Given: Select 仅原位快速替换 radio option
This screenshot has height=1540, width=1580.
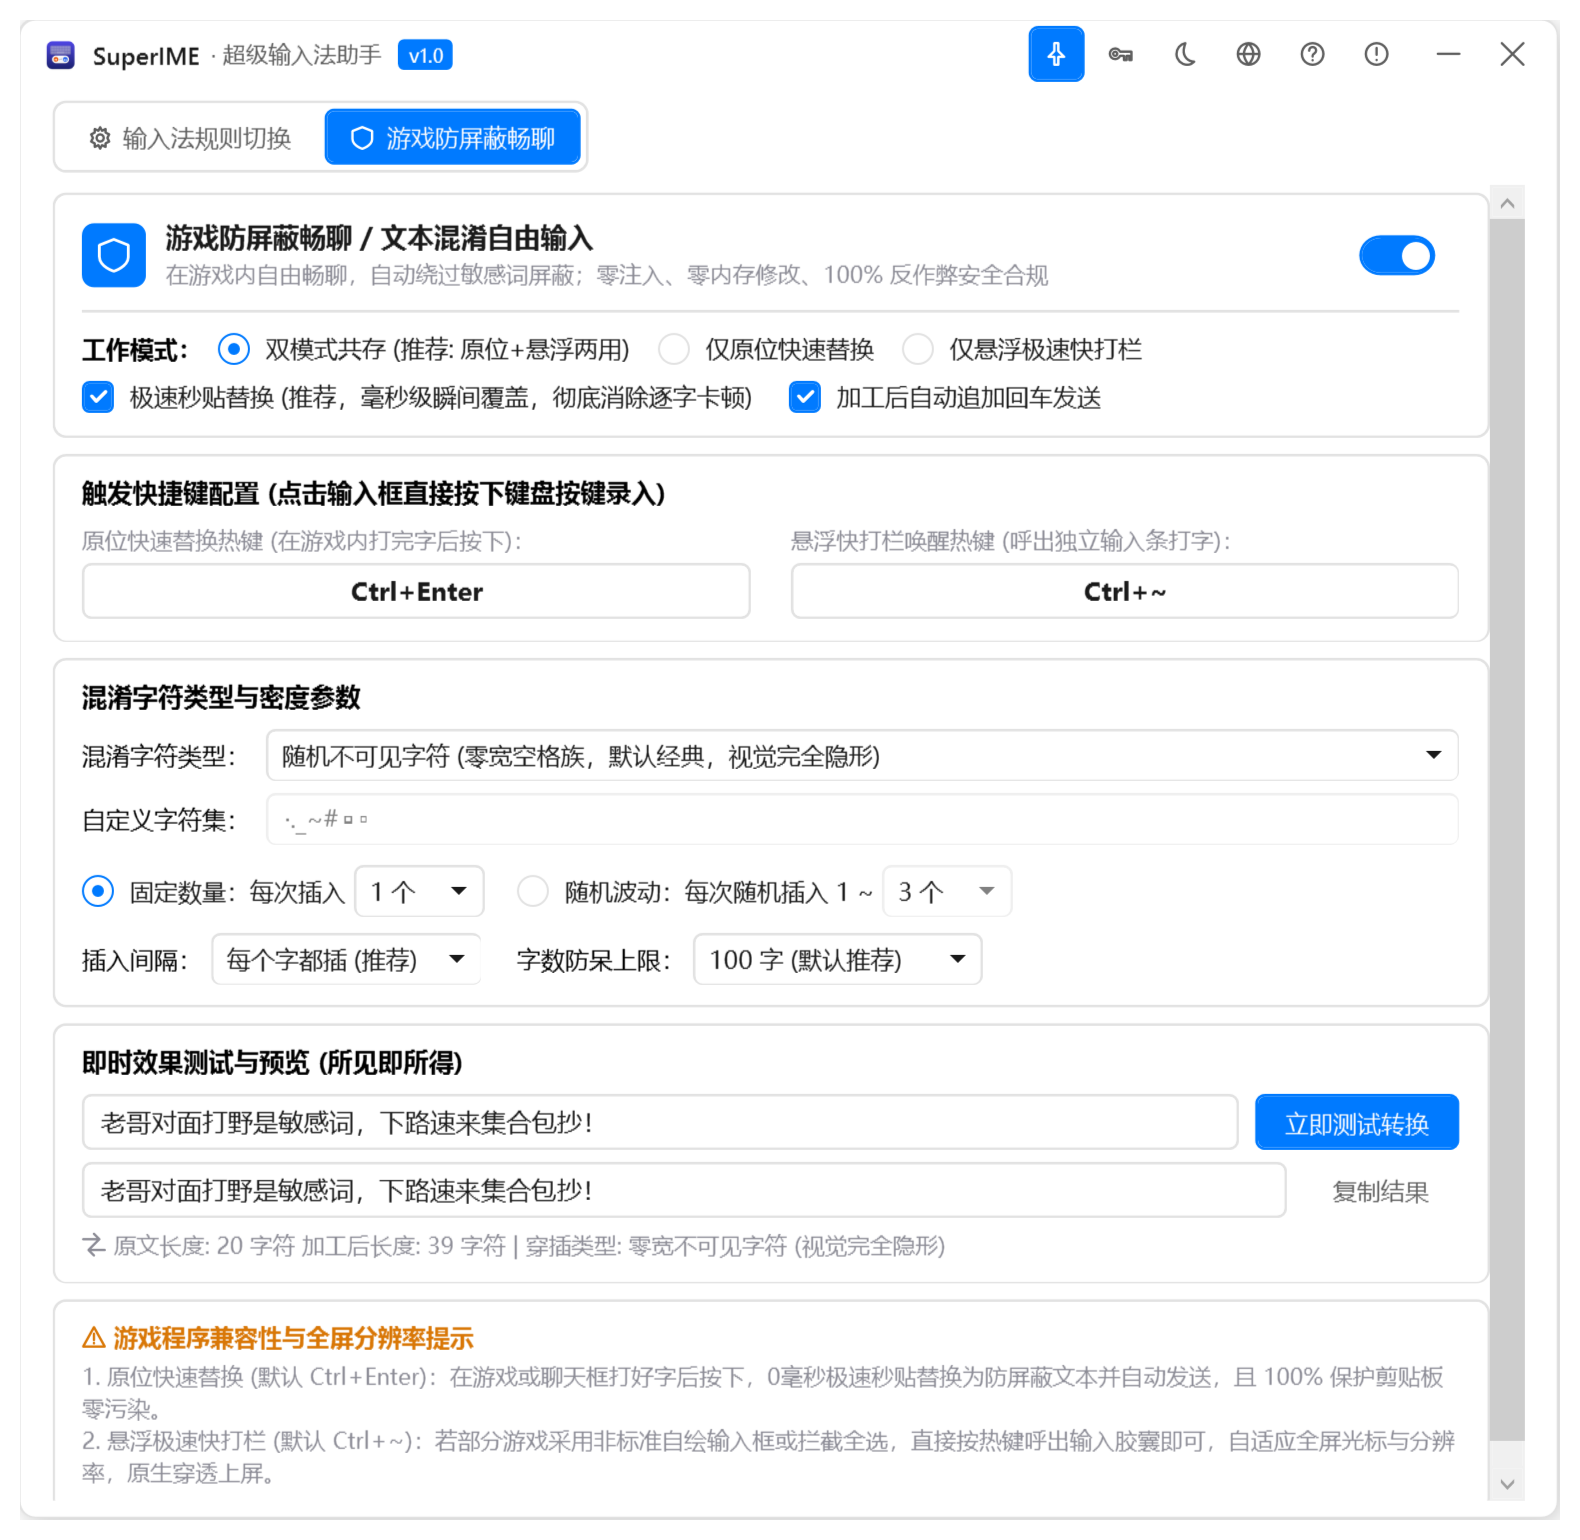Looking at the screenshot, I should pos(674,349).
